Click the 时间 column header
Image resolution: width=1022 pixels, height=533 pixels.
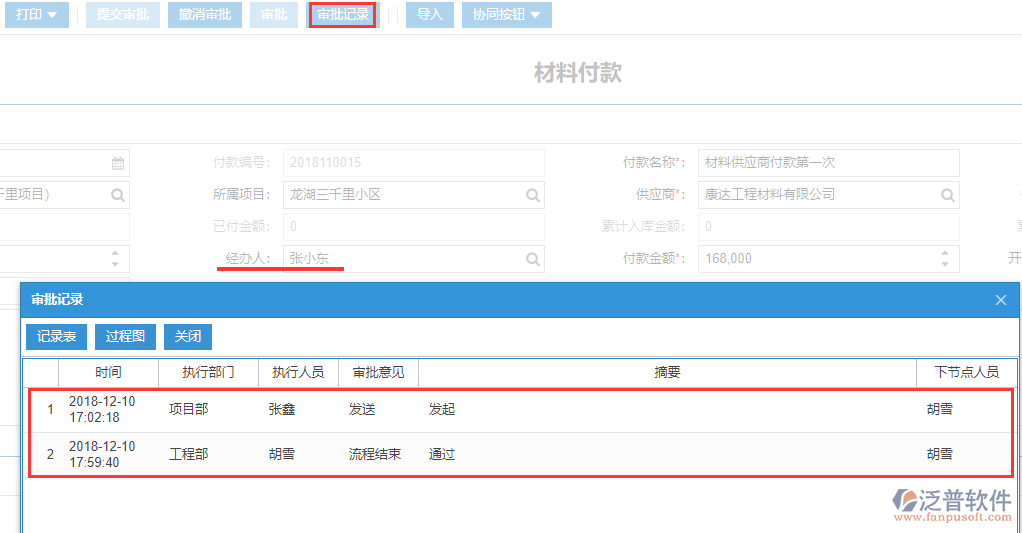point(108,373)
